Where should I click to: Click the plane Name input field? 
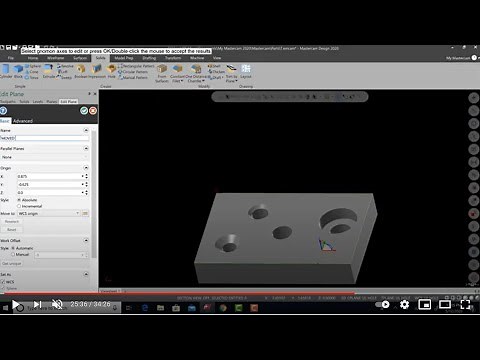point(45,138)
